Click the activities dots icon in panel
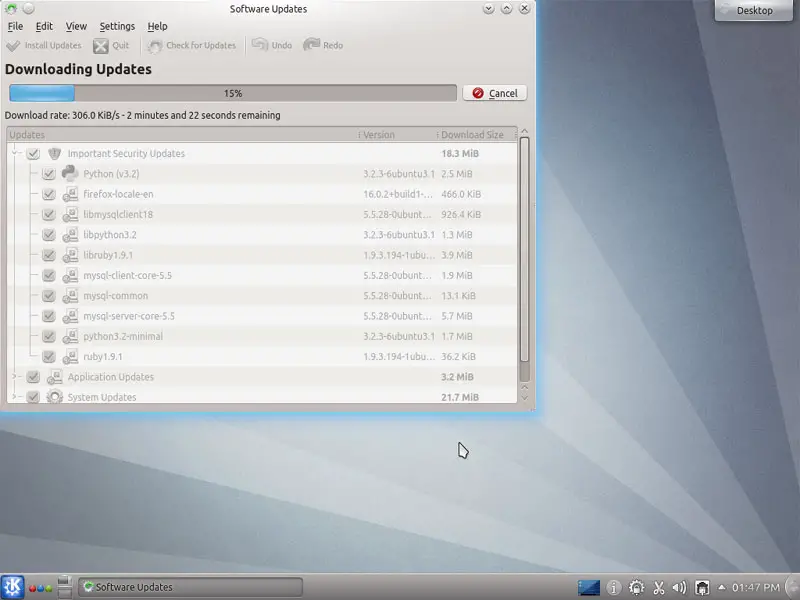 point(40,588)
